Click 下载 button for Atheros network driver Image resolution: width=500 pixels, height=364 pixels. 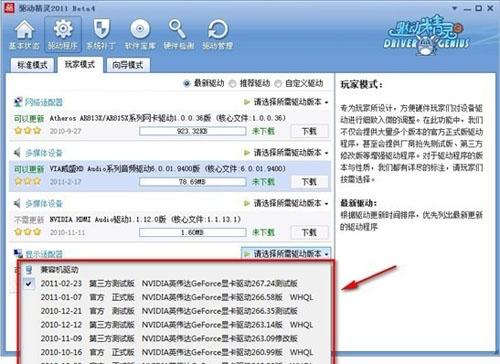(x=309, y=131)
